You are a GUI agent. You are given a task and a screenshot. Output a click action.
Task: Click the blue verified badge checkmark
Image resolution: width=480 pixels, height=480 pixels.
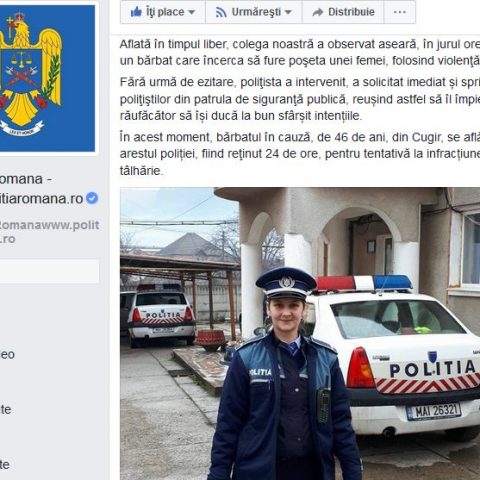92,198
